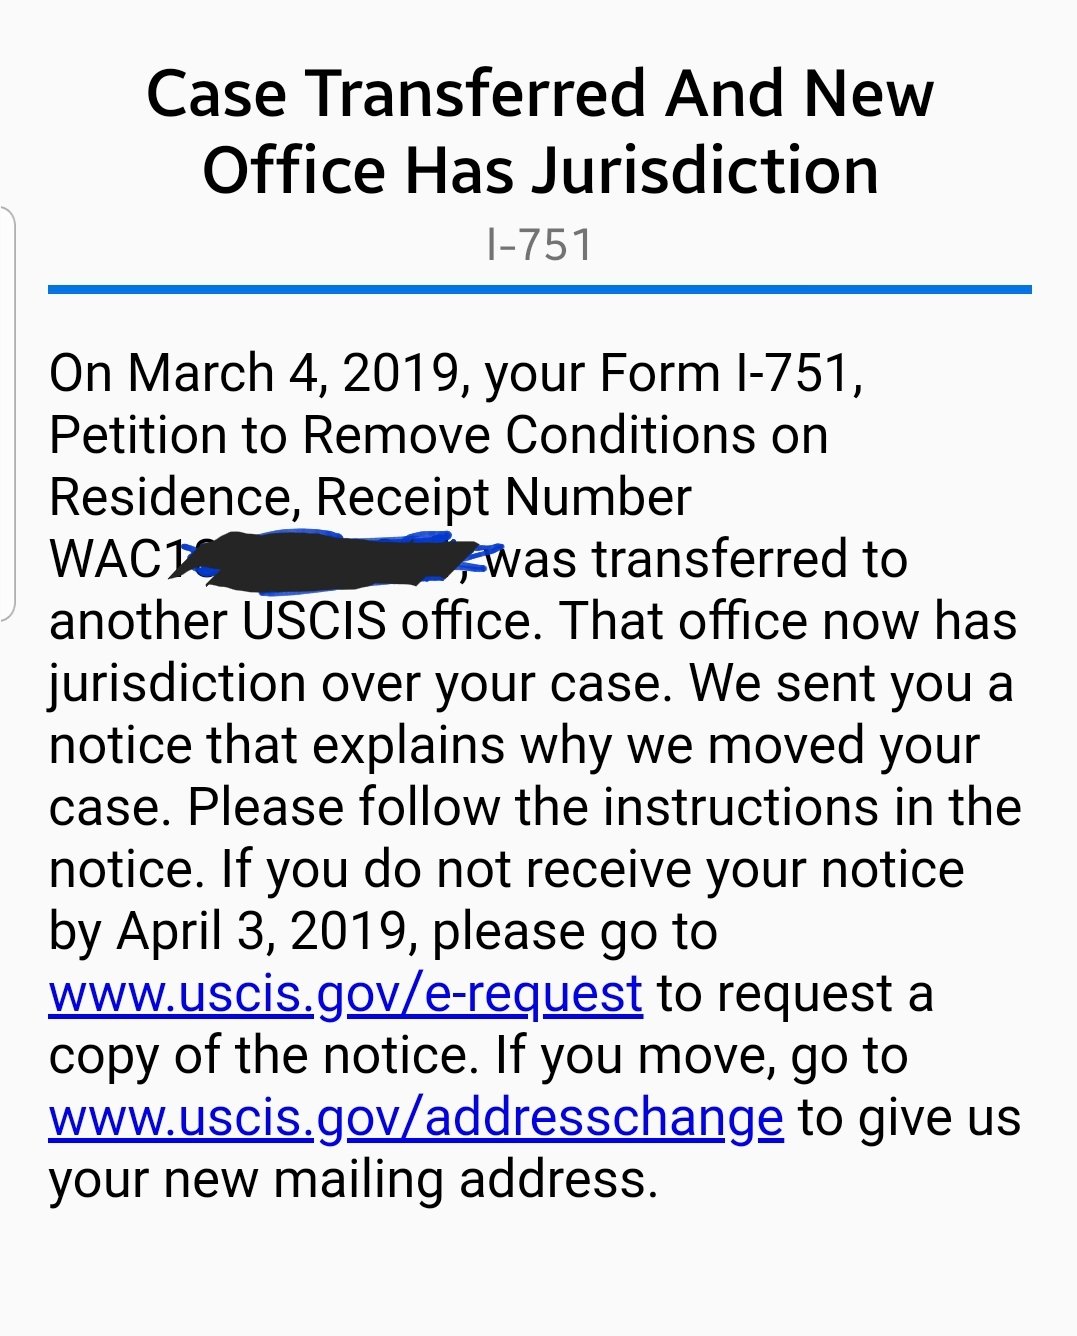The height and width of the screenshot is (1336, 1077).
Task: Tap the 'Residence, Receipt Number' line
Action: pyautogui.click(x=370, y=497)
